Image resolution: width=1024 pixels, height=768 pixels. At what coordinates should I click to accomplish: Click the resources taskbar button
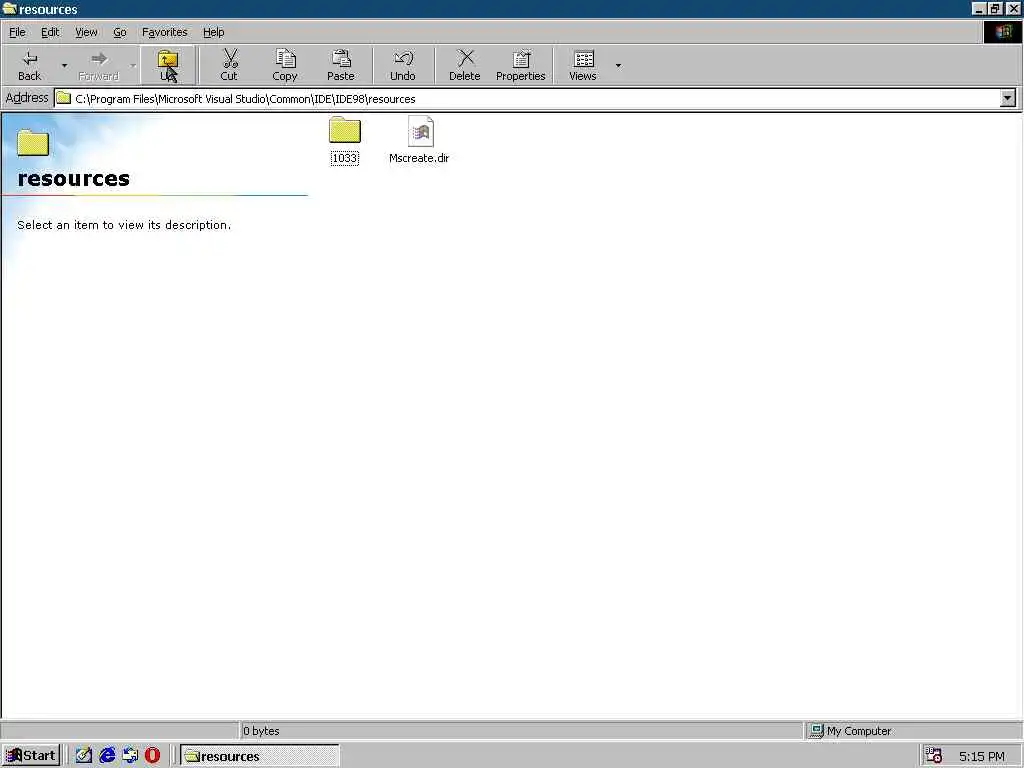pos(259,756)
